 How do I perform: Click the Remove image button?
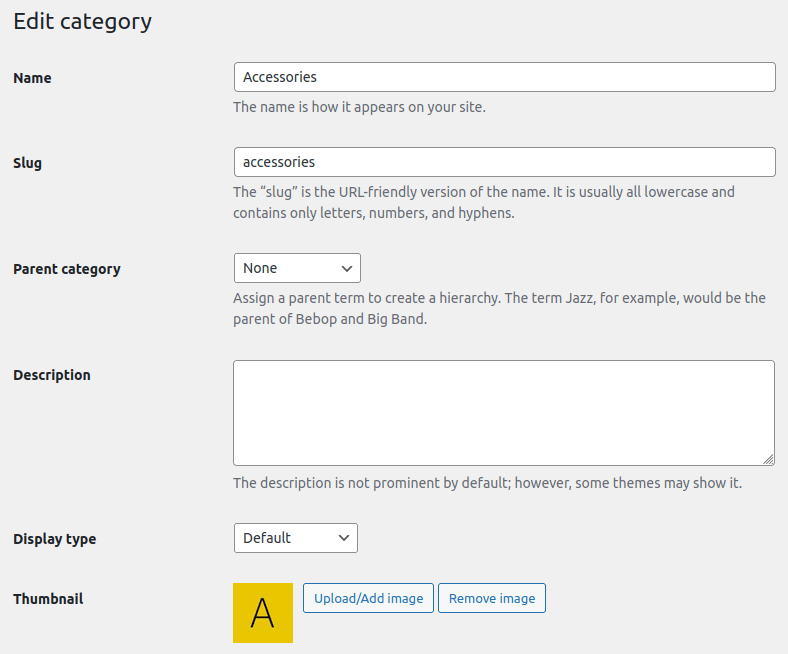point(492,598)
